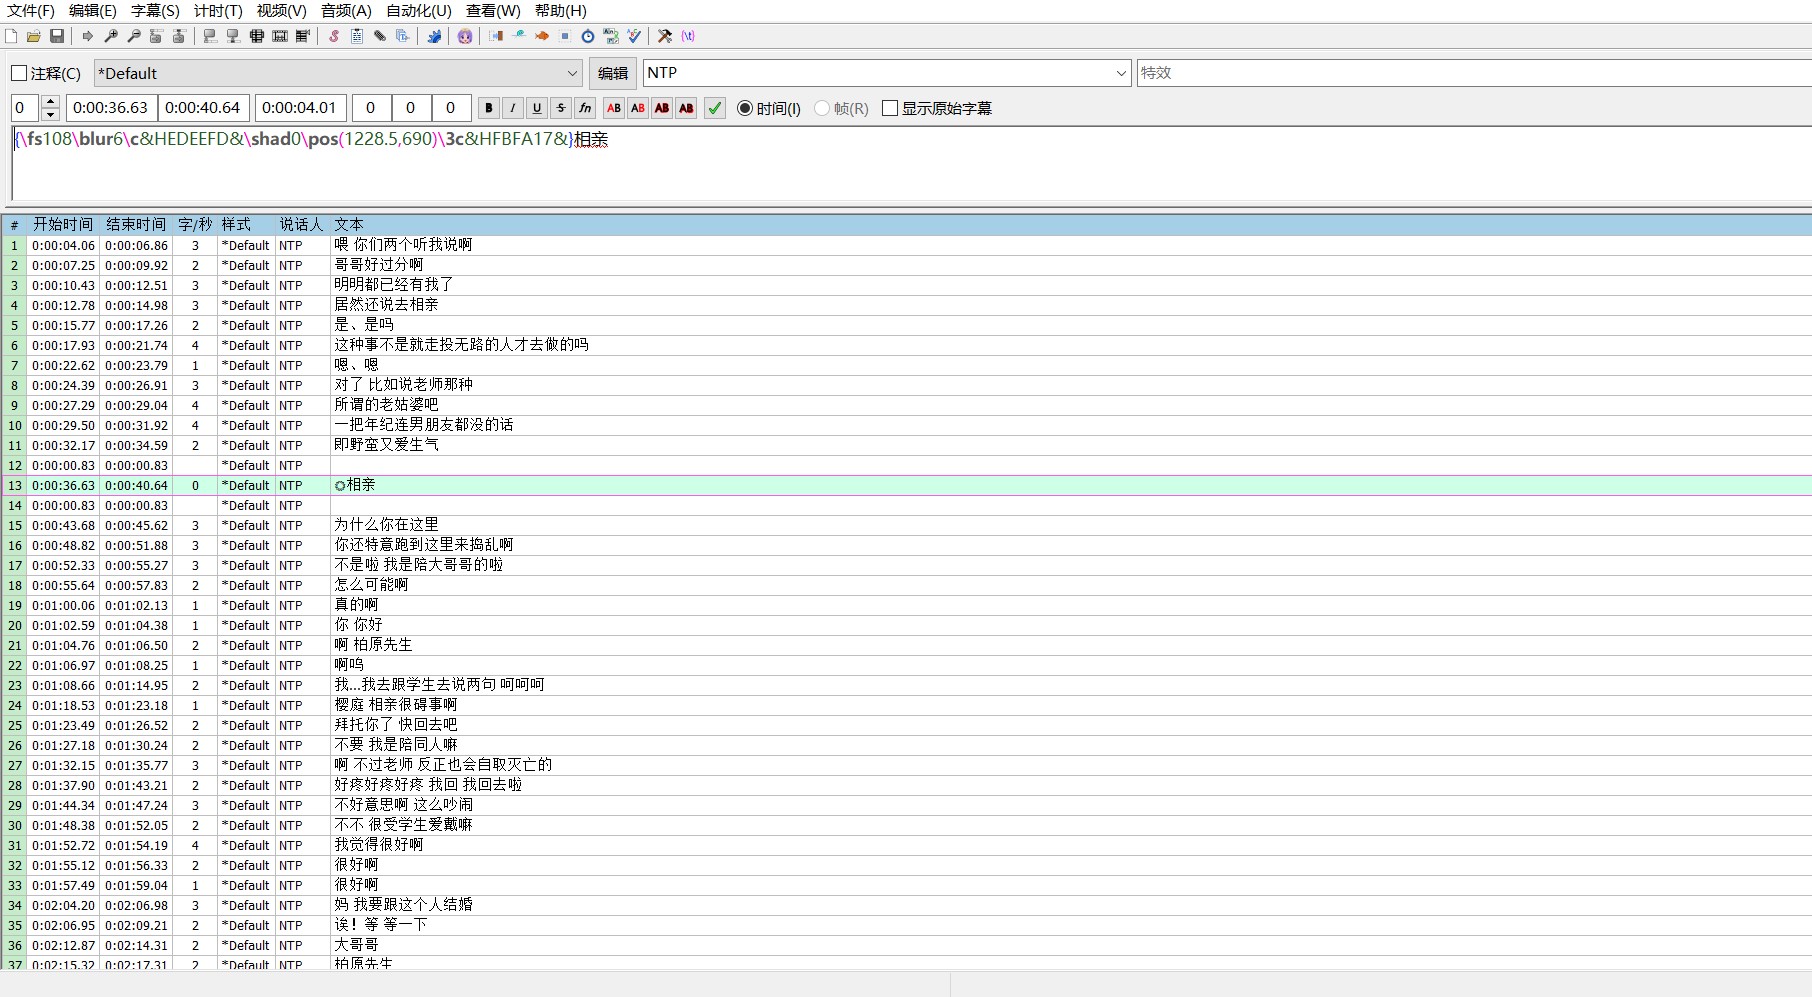Screen dimensions: 1812x997
Task: Run the Spell Checker icon
Action: tap(634, 36)
